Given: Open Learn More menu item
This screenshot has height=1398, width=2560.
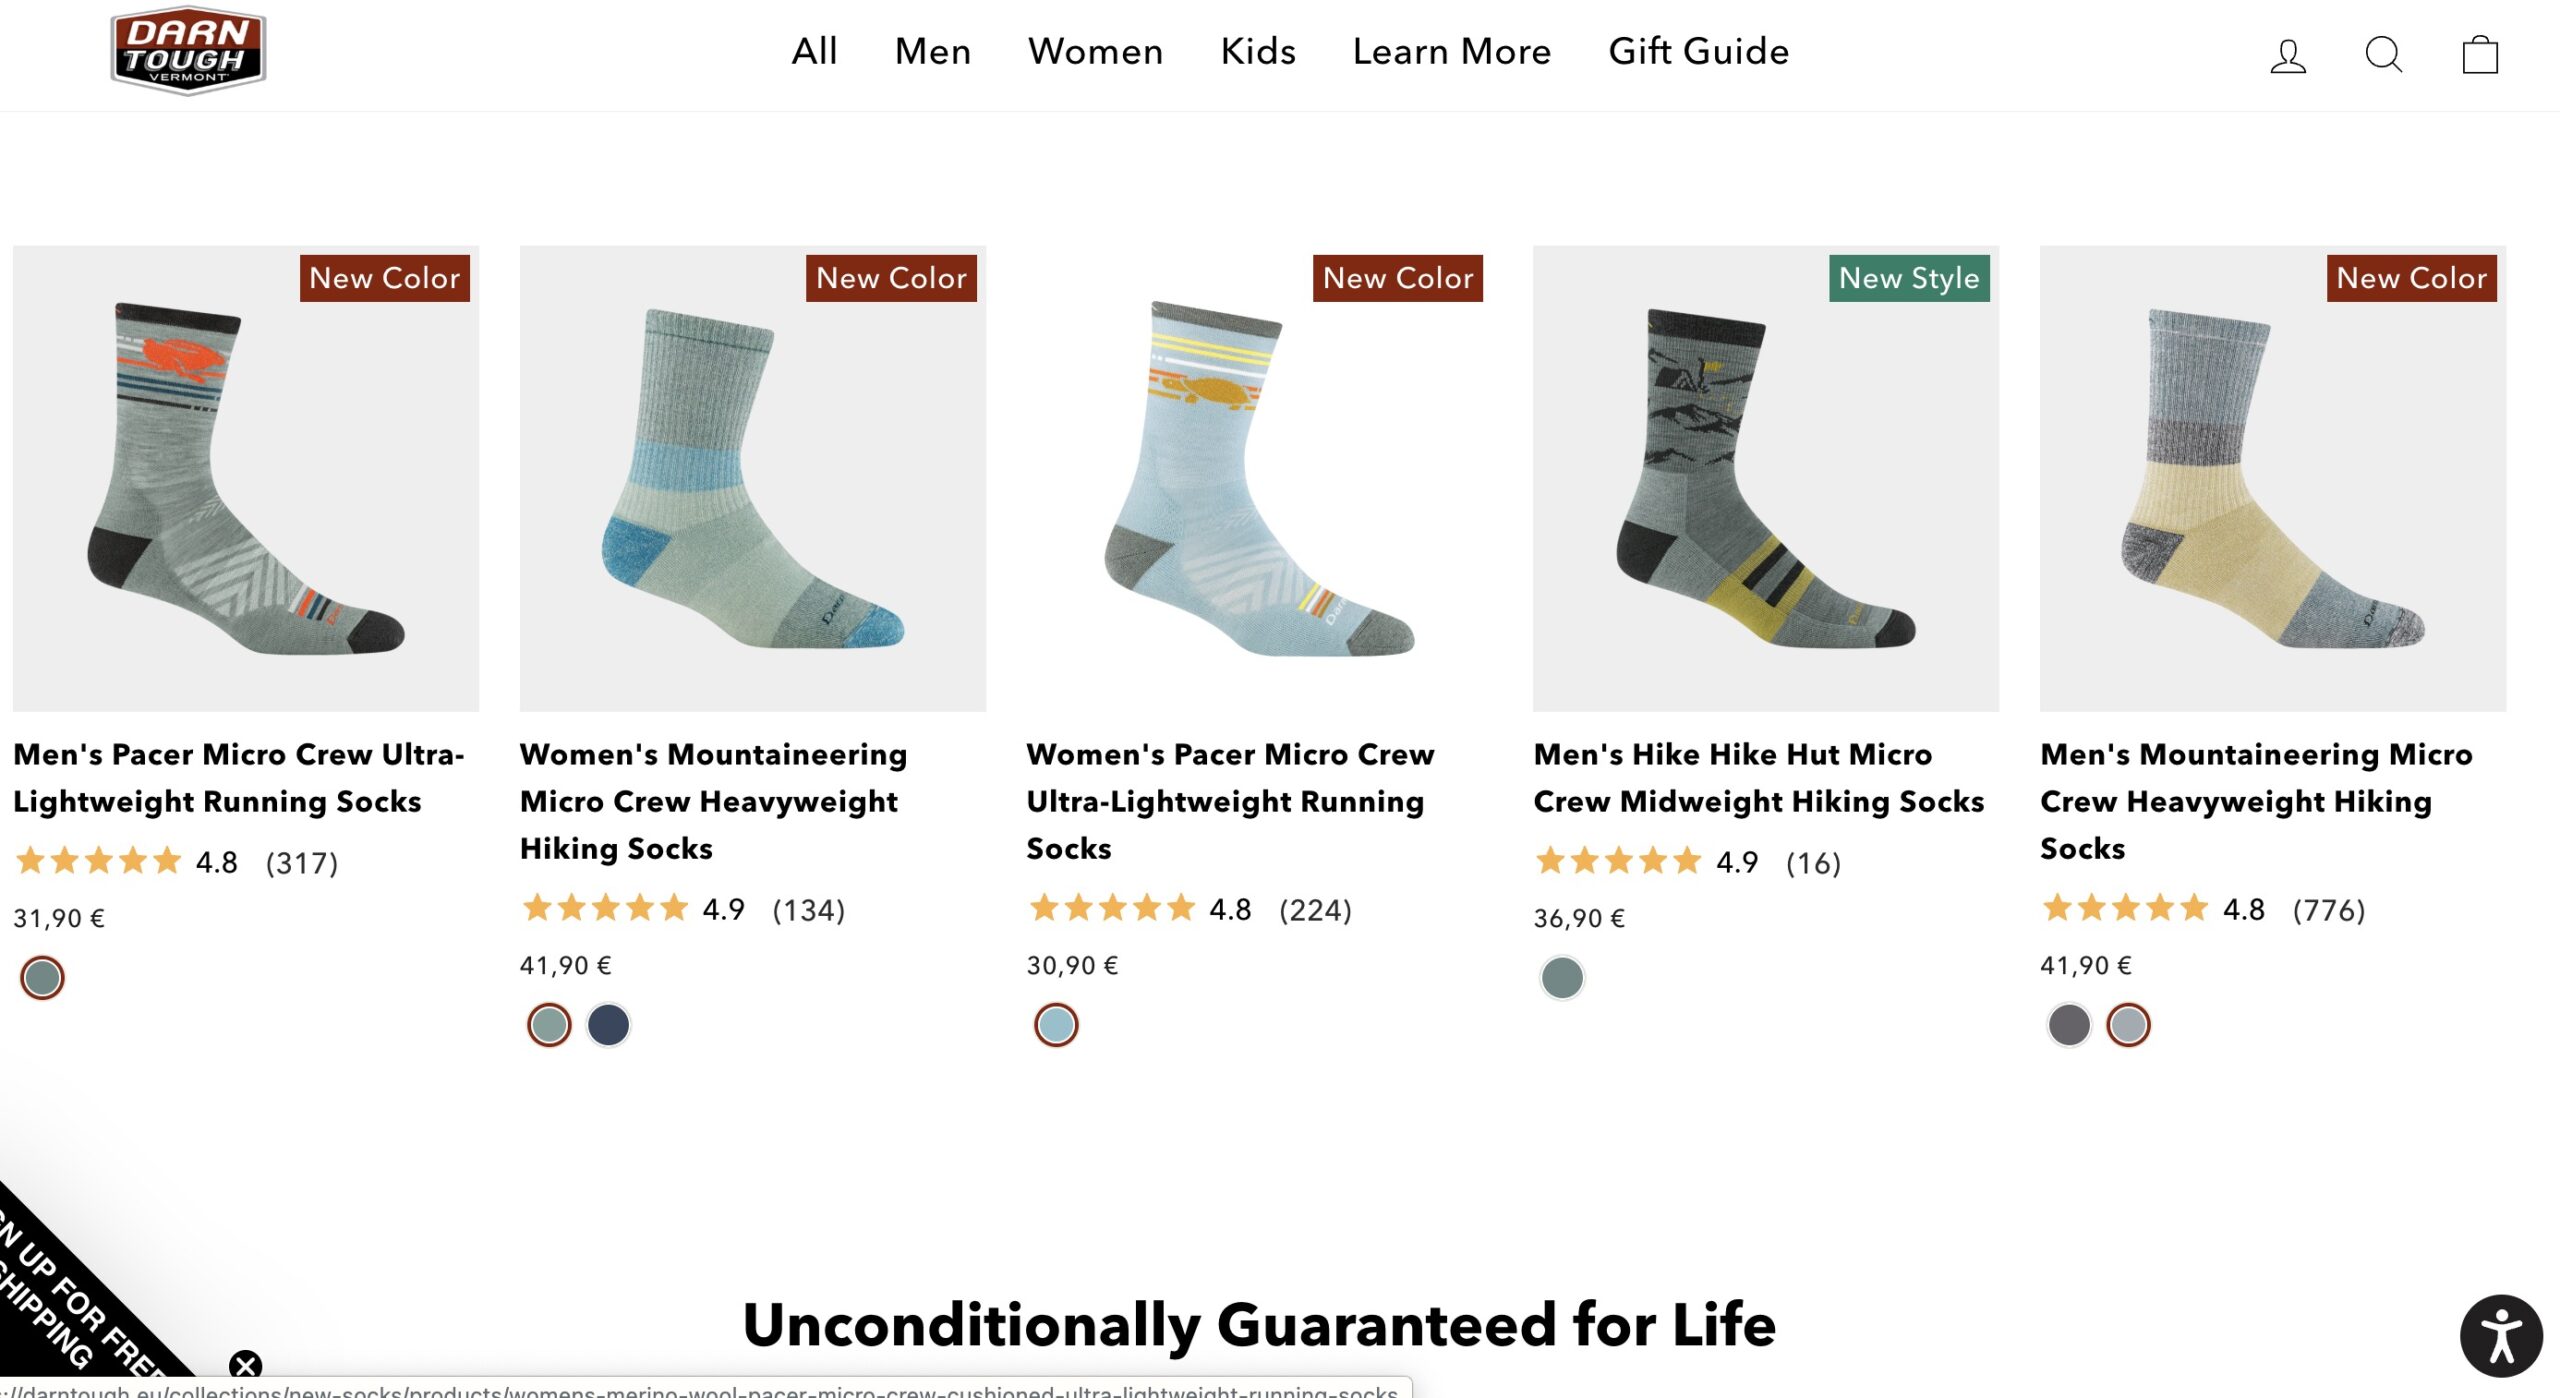Looking at the screenshot, I should pyautogui.click(x=1451, y=51).
